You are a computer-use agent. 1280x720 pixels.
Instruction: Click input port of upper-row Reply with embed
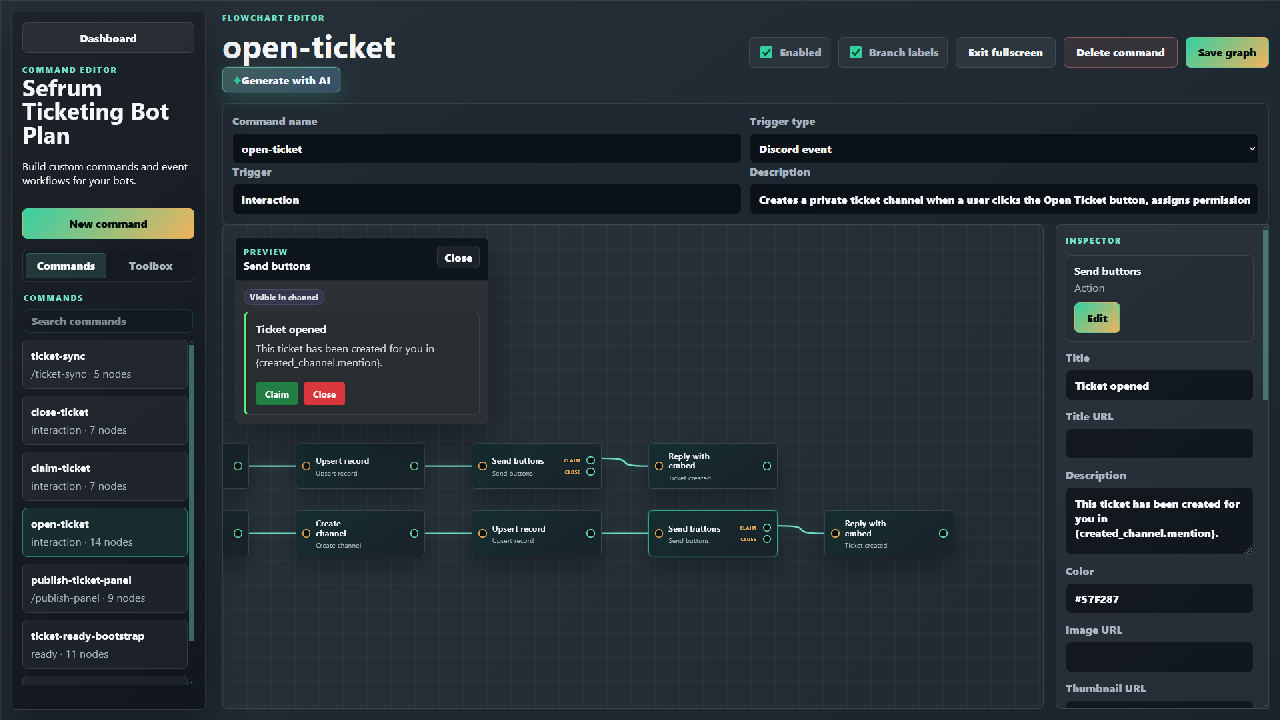(658, 465)
